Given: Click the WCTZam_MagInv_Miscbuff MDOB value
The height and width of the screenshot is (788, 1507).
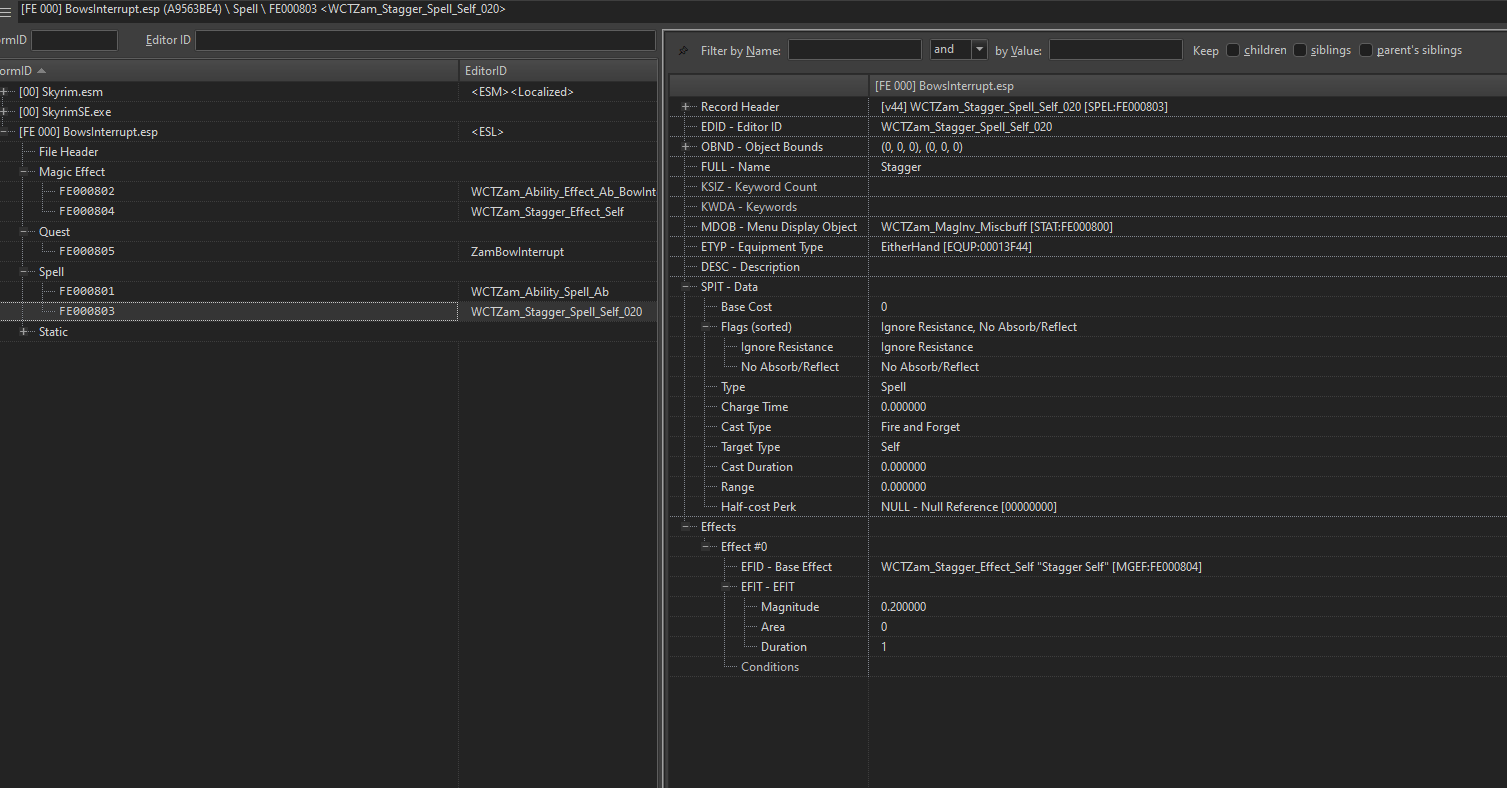Looking at the screenshot, I should point(997,227).
